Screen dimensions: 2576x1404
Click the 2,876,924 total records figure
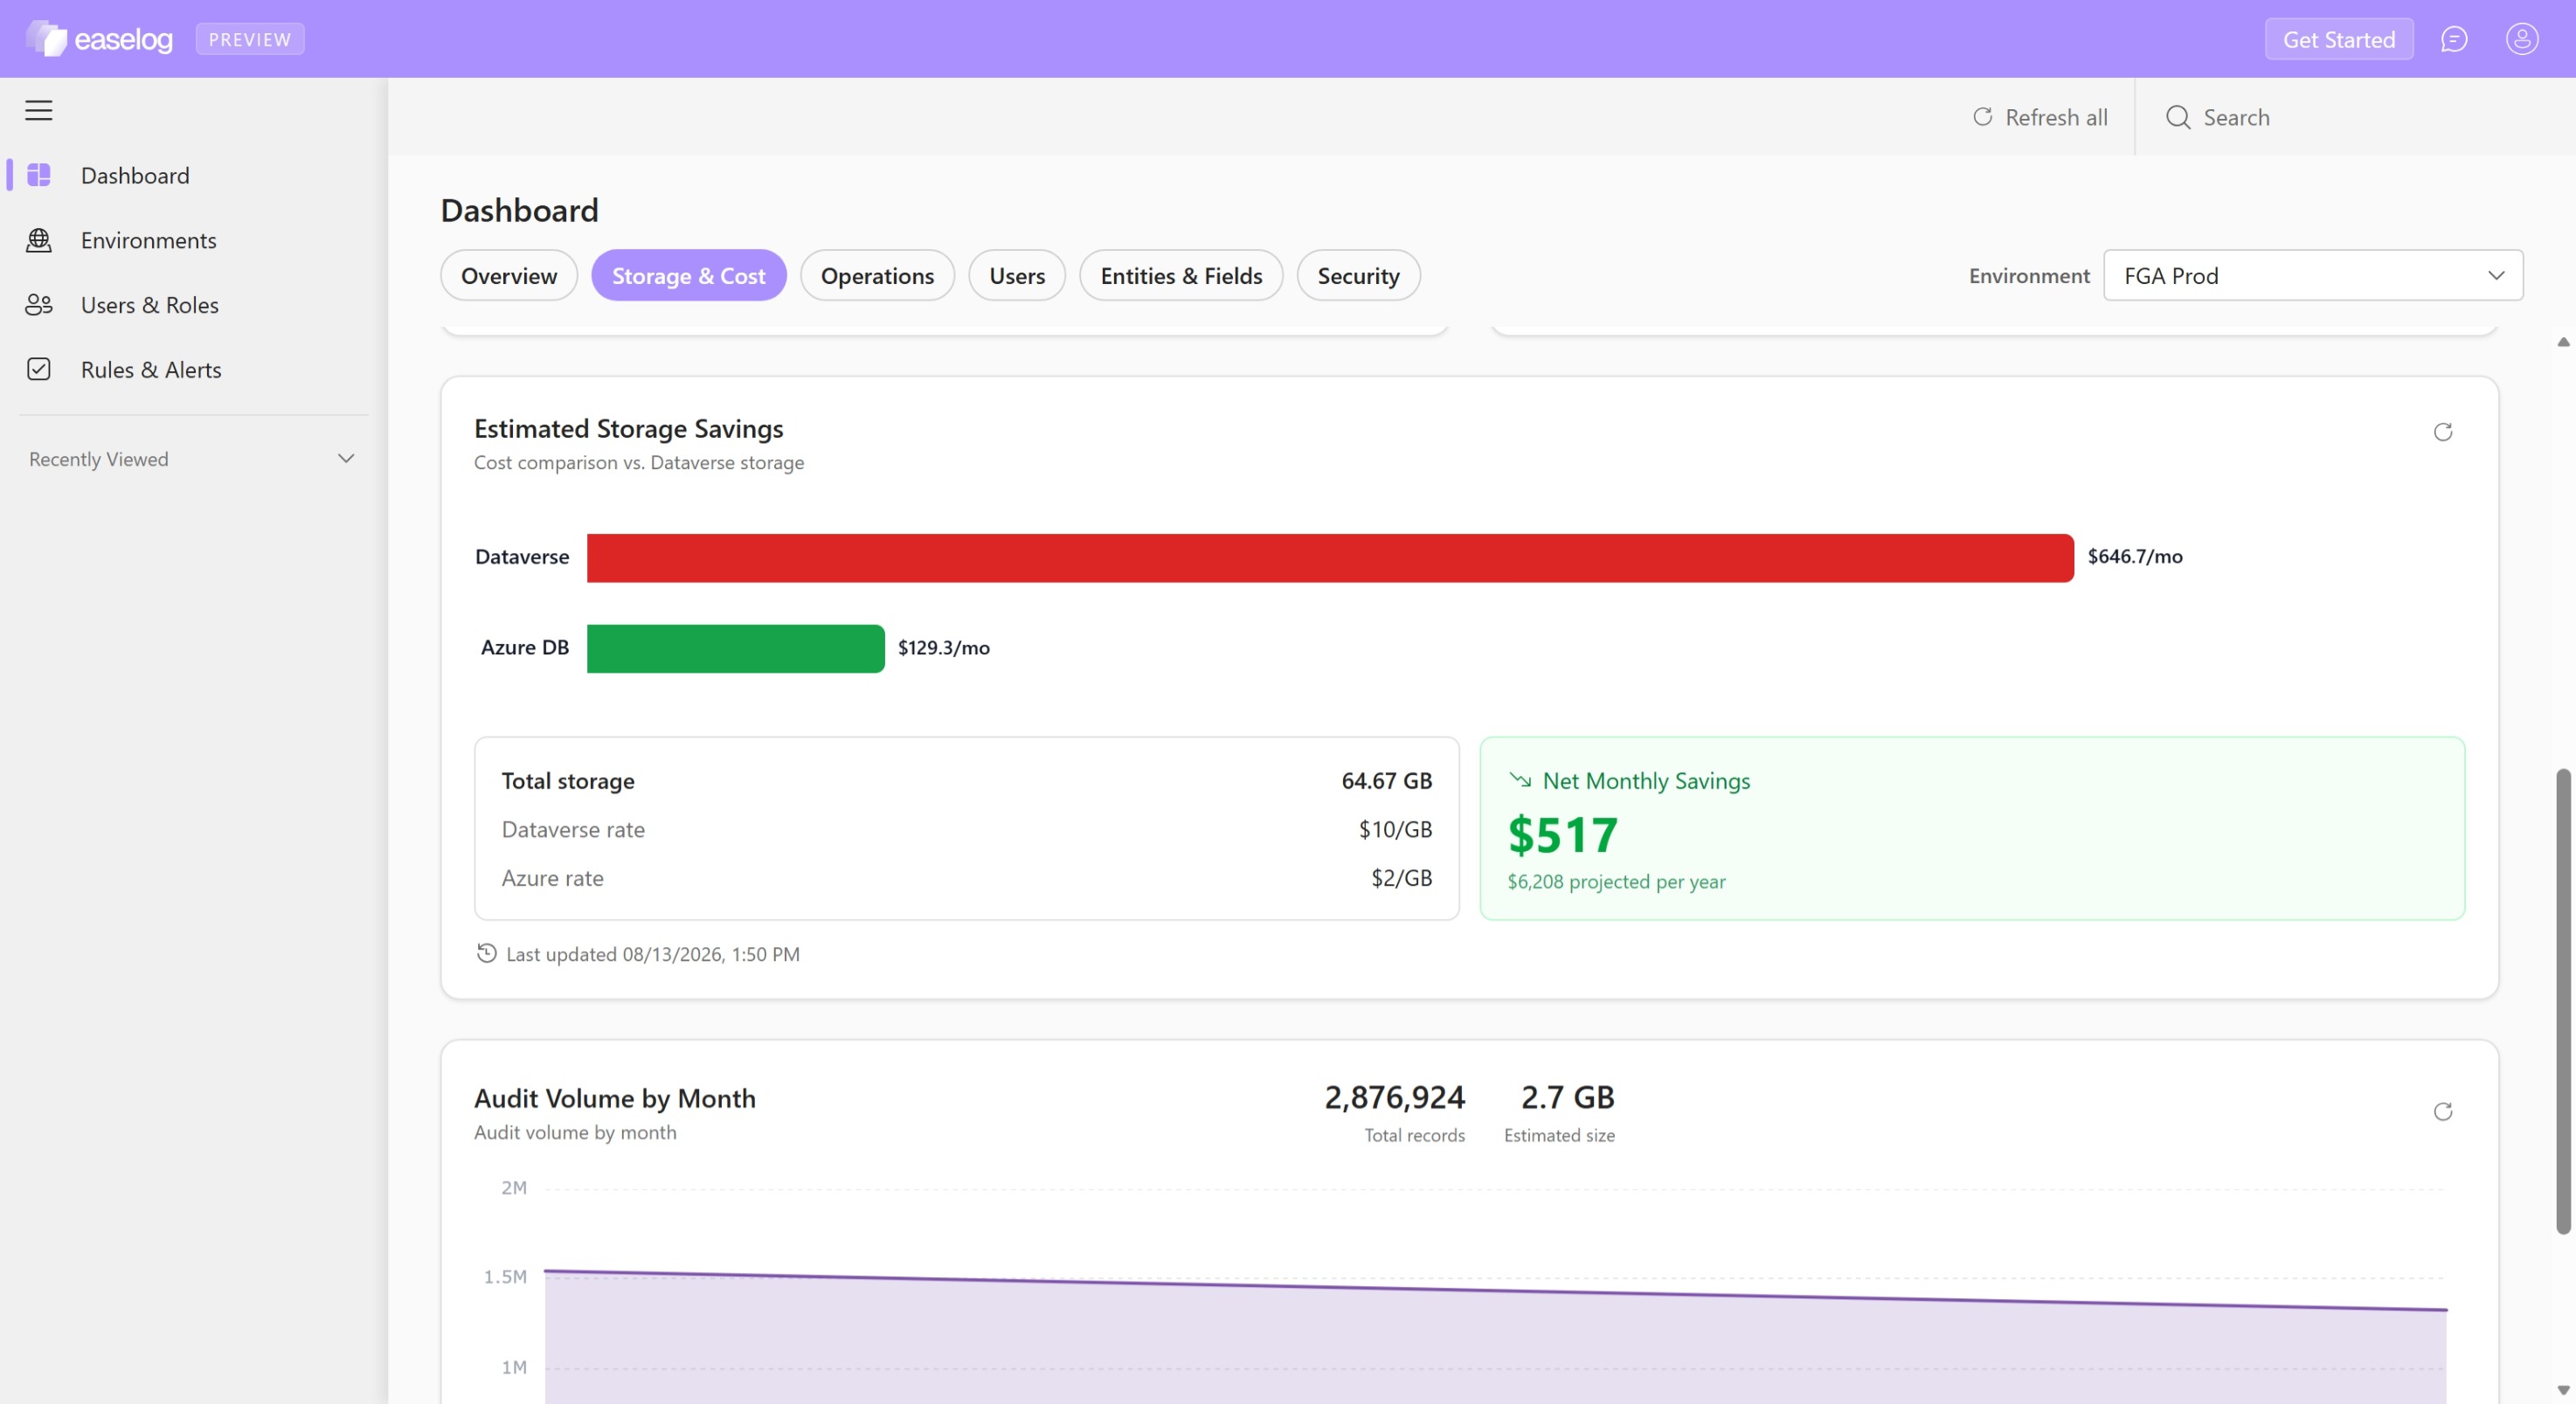(x=1394, y=1097)
